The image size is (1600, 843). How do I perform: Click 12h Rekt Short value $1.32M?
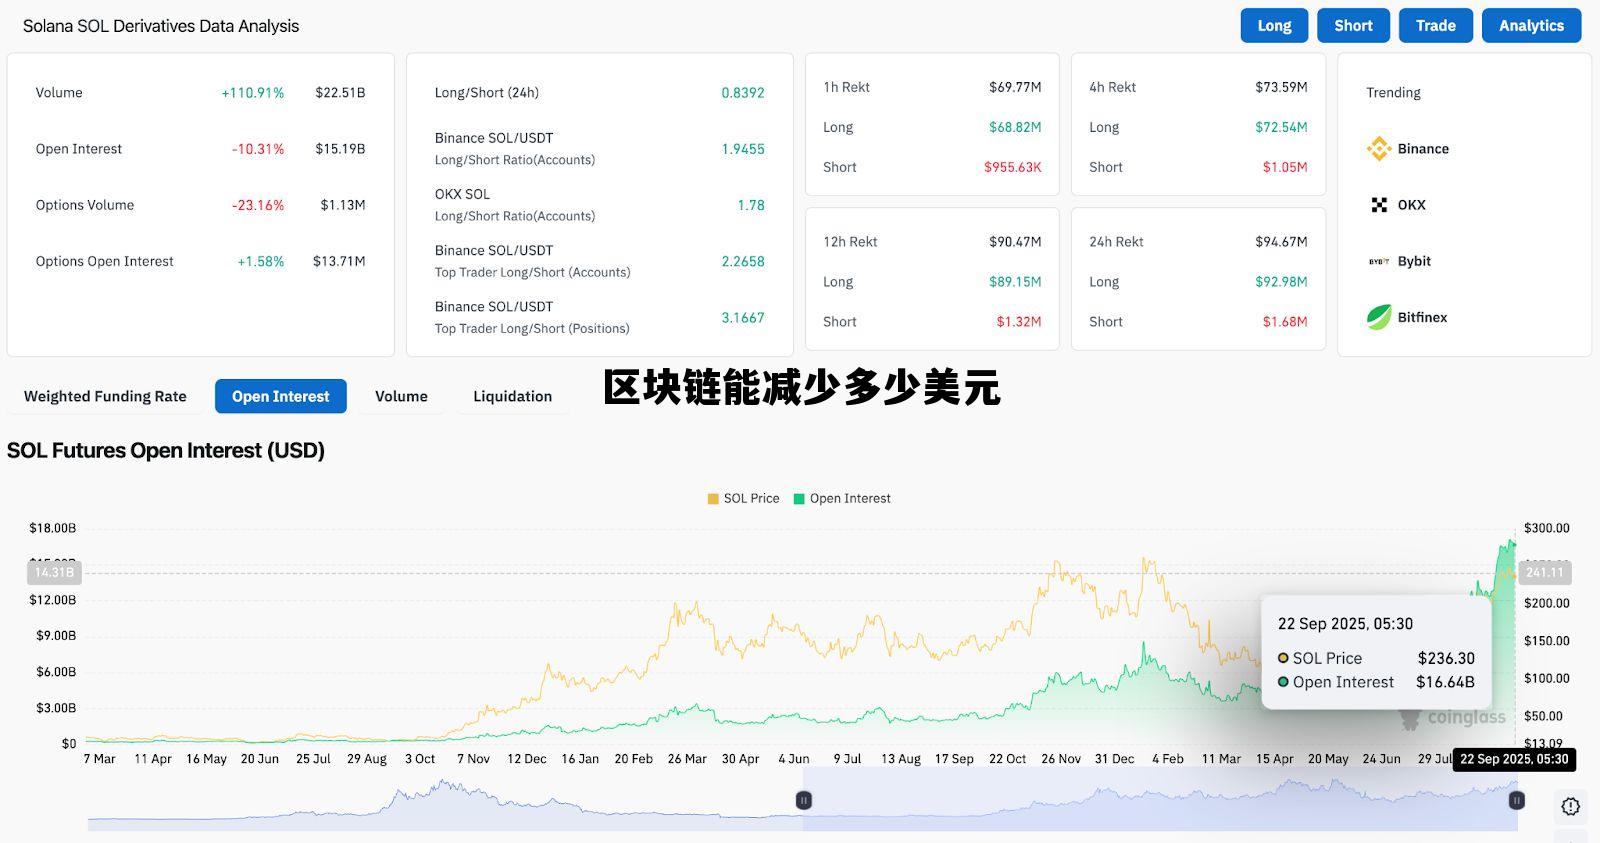tap(1019, 322)
